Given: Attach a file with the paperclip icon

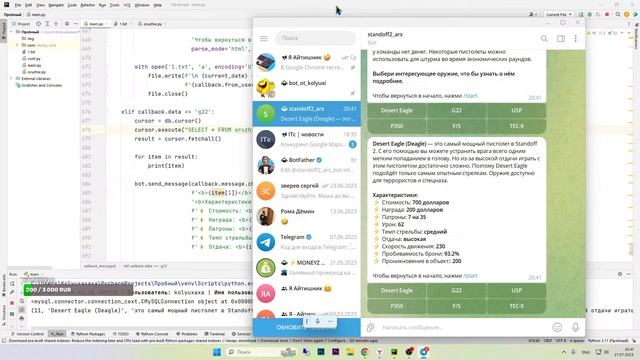Looking at the screenshot, I should click(370, 327).
